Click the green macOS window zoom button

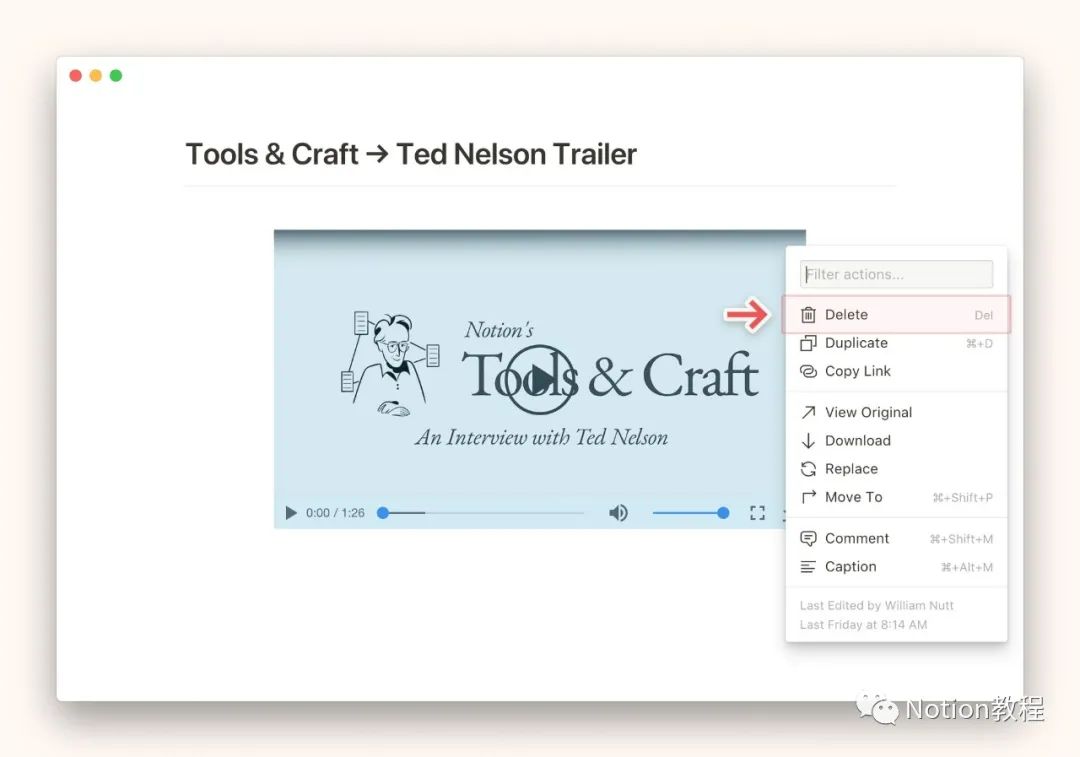click(x=116, y=76)
